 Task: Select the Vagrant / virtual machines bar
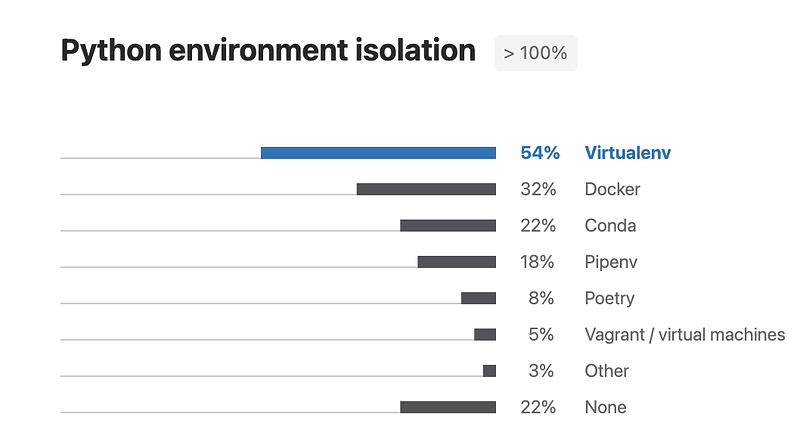(x=485, y=334)
